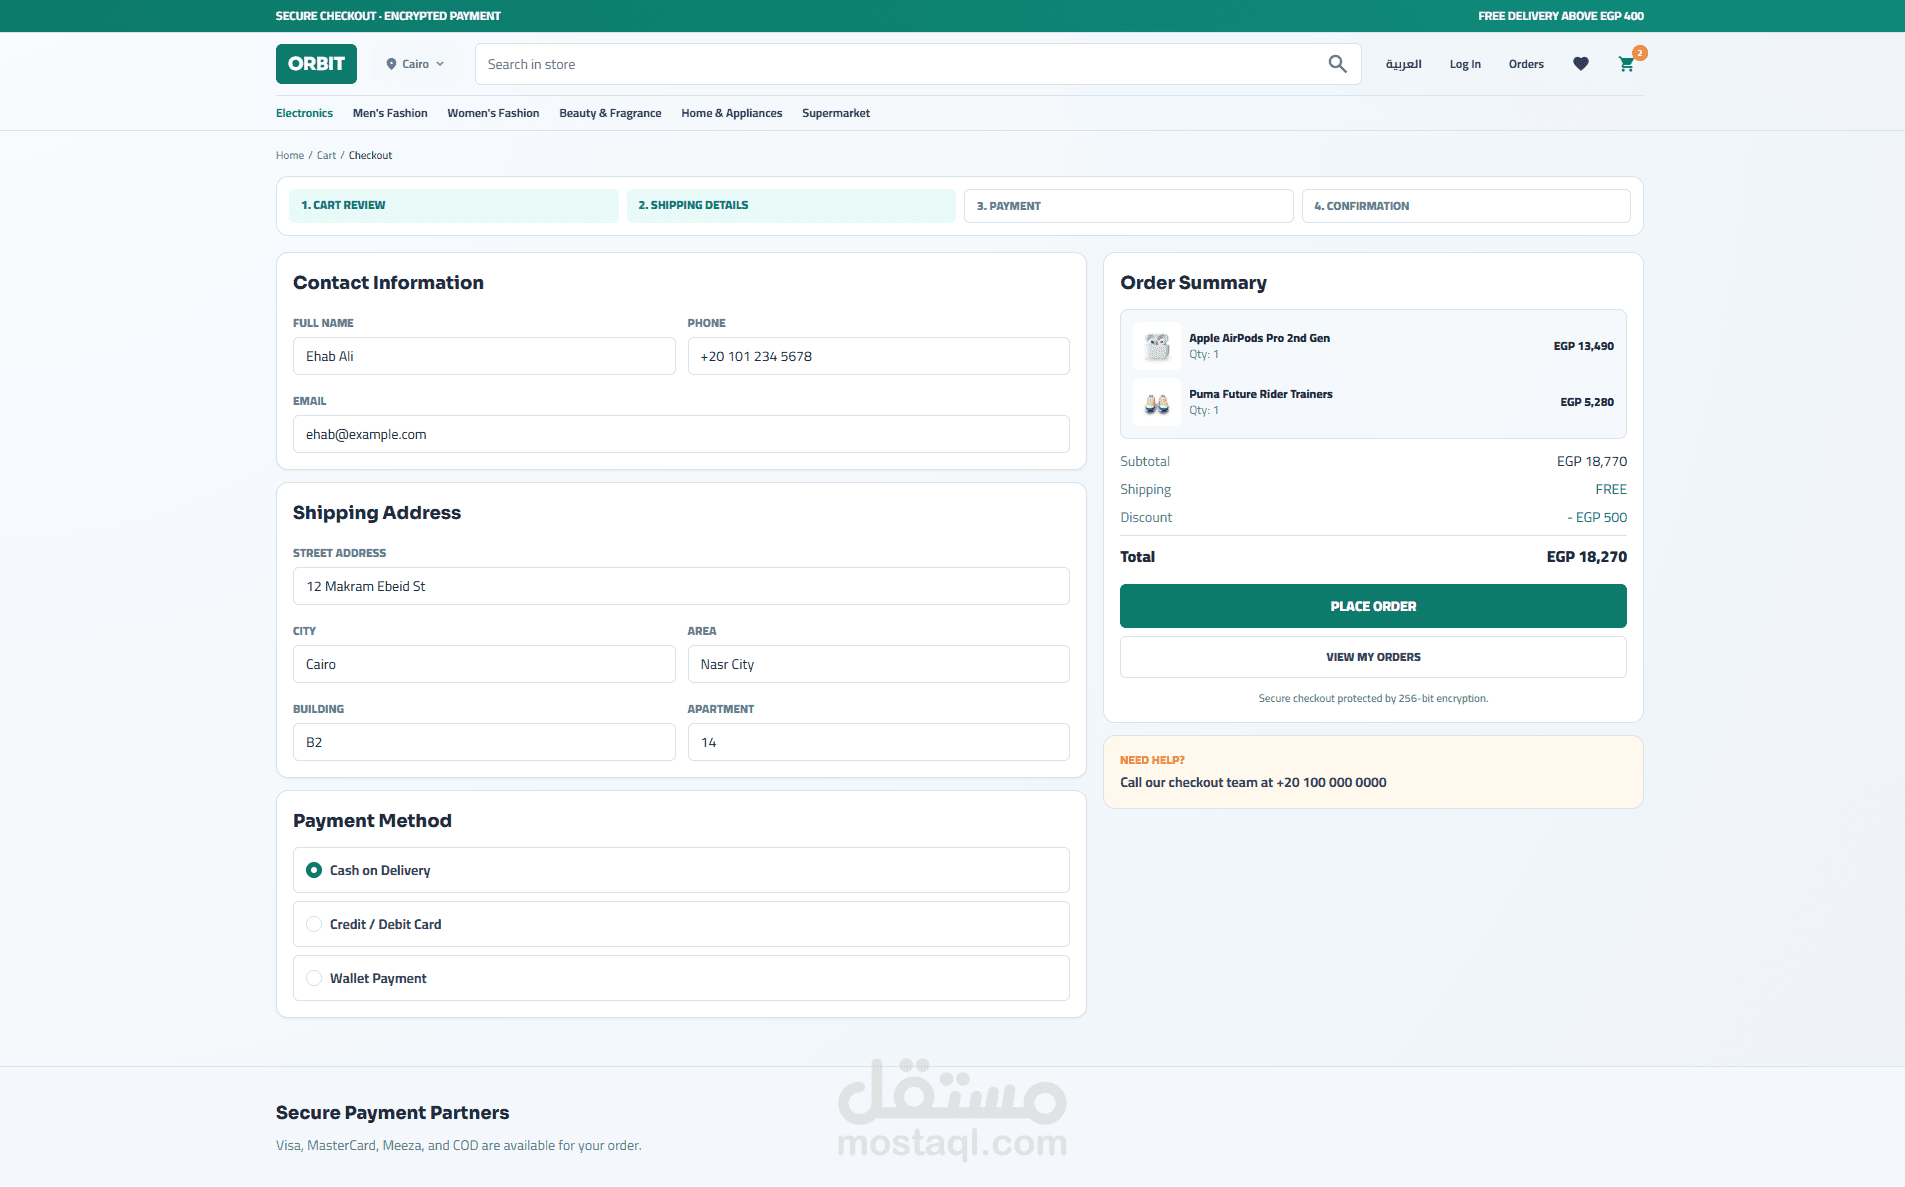
Task: Click the ORBIT logo
Action: pos(316,64)
